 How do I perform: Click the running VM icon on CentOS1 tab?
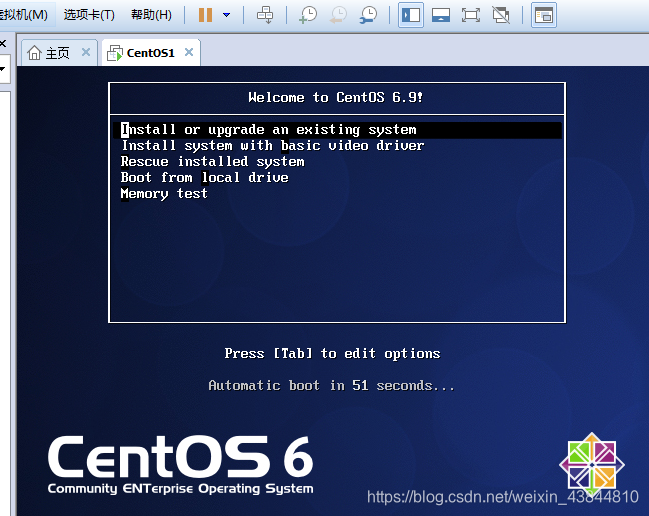pos(115,53)
